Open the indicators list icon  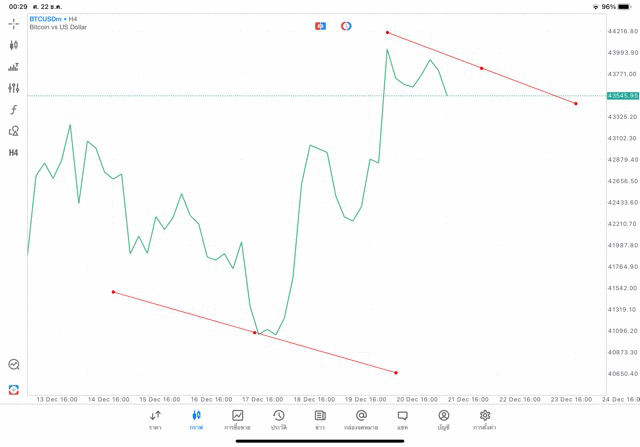tap(14, 67)
